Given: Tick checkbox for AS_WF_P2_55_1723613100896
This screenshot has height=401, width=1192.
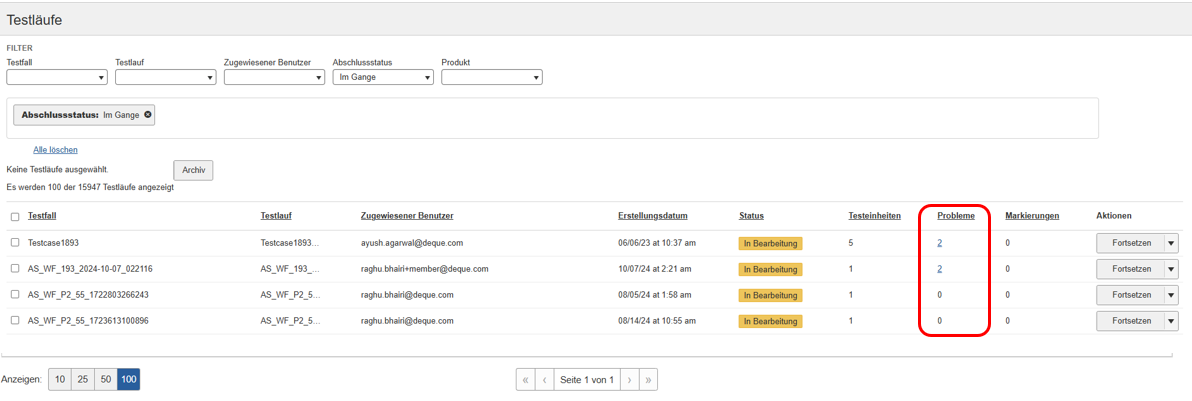Looking at the screenshot, I should tap(15, 321).
